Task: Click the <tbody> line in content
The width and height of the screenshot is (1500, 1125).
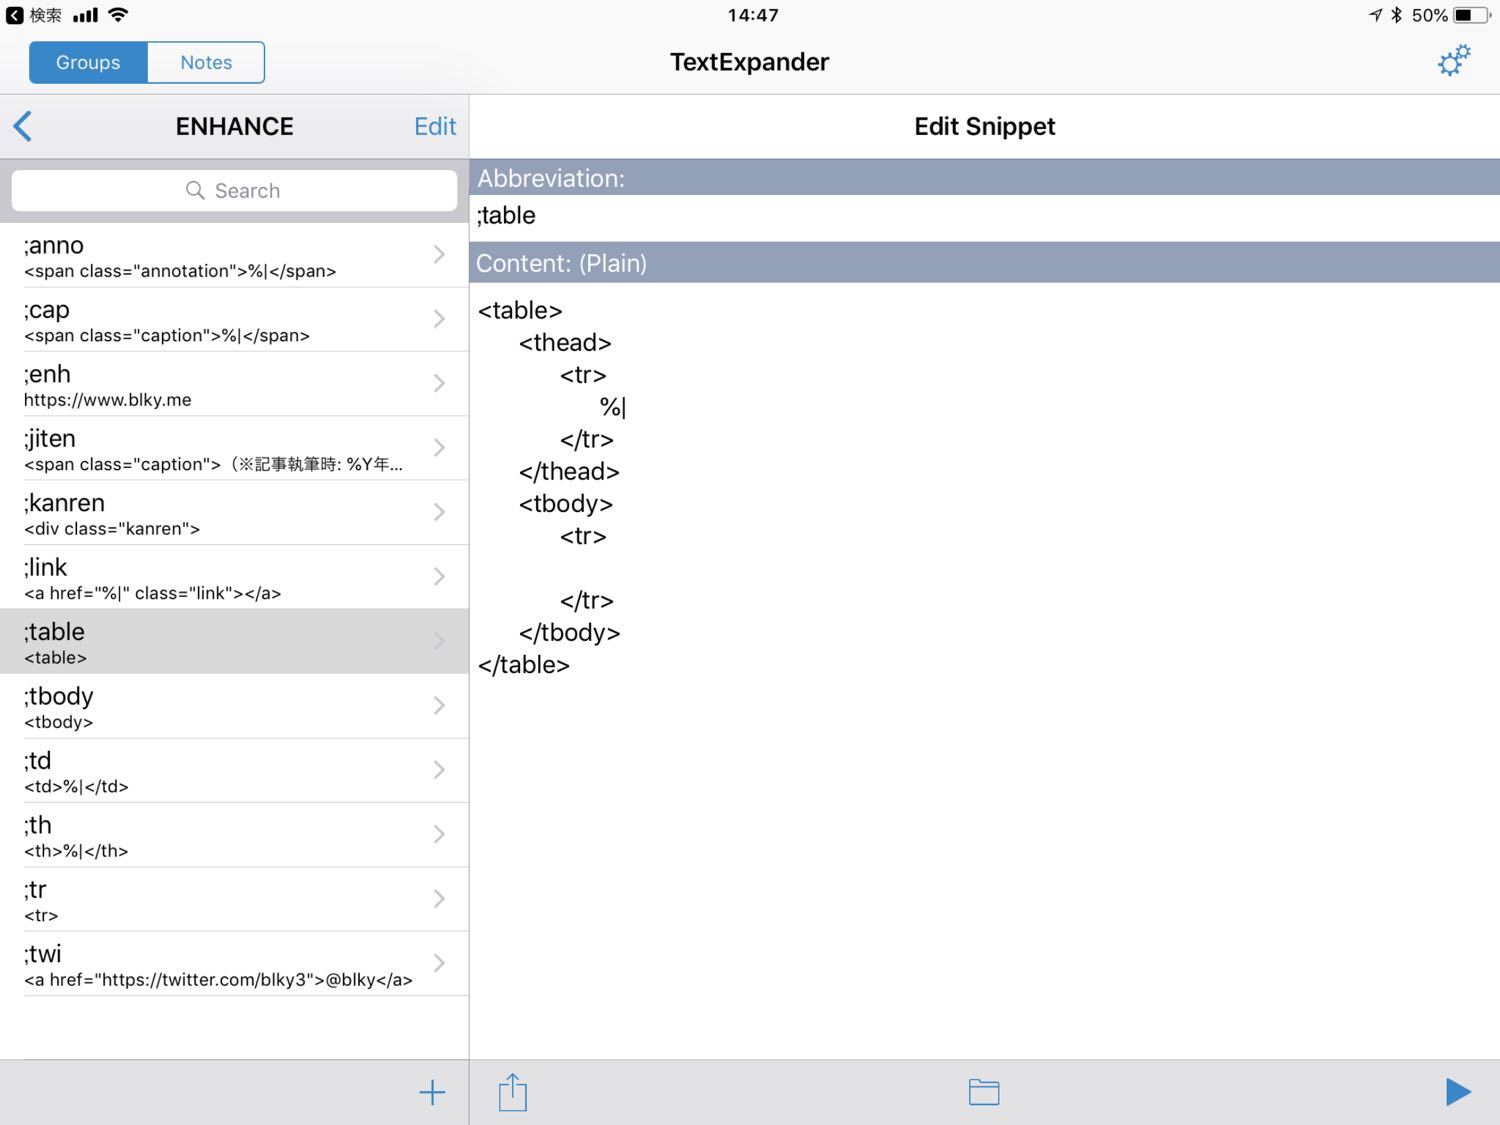Action: click(x=566, y=504)
